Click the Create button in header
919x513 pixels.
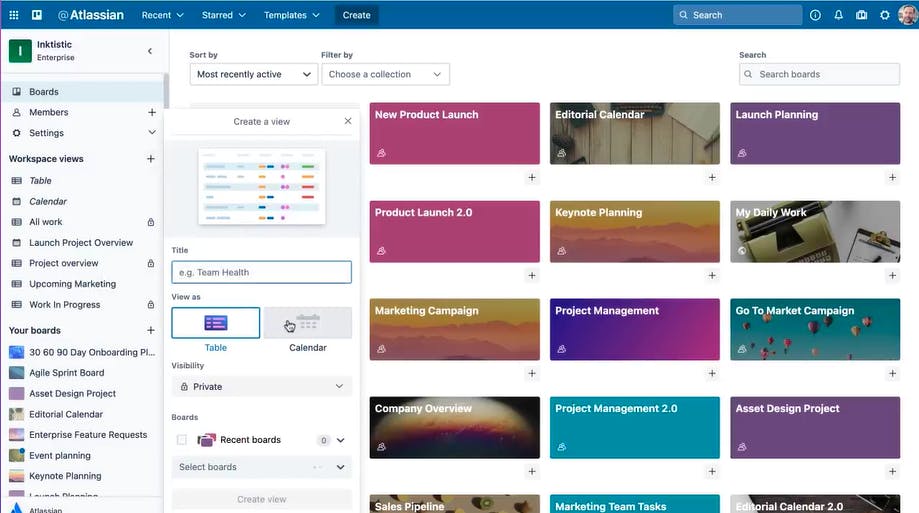pyautogui.click(x=356, y=15)
